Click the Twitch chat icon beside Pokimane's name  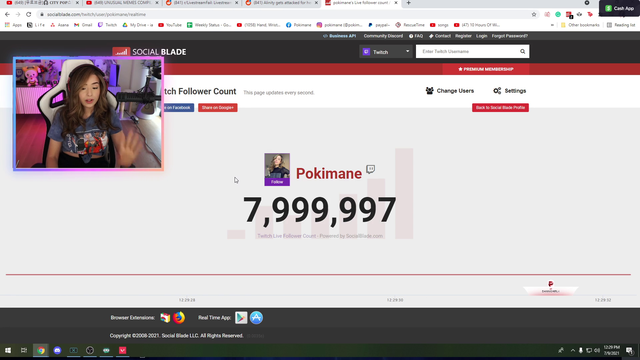tap(370, 169)
